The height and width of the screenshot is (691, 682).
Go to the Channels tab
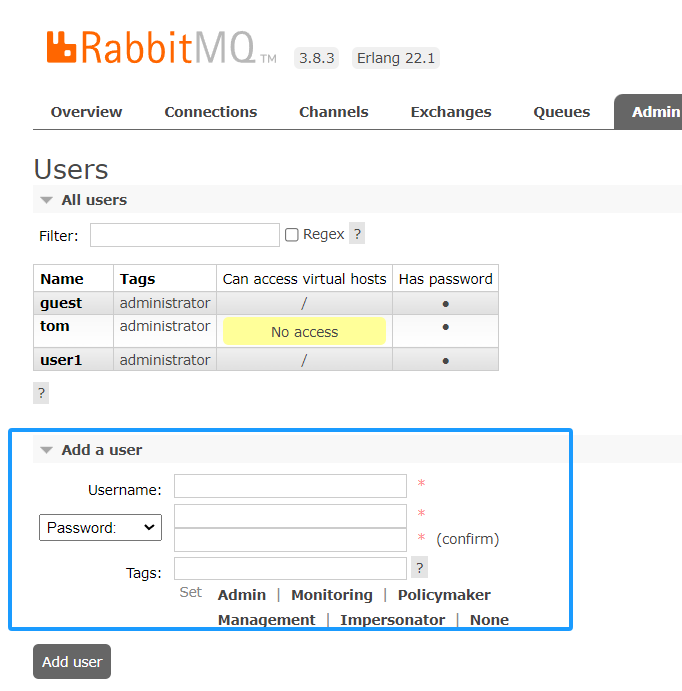pos(334,112)
